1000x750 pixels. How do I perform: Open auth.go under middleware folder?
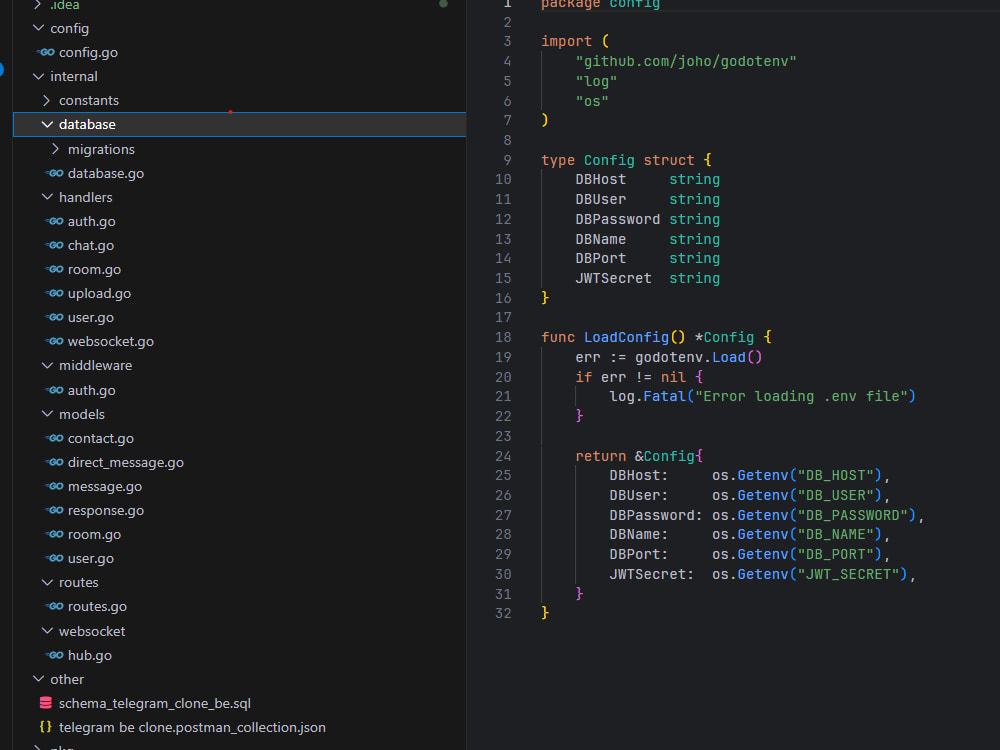pos(91,390)
